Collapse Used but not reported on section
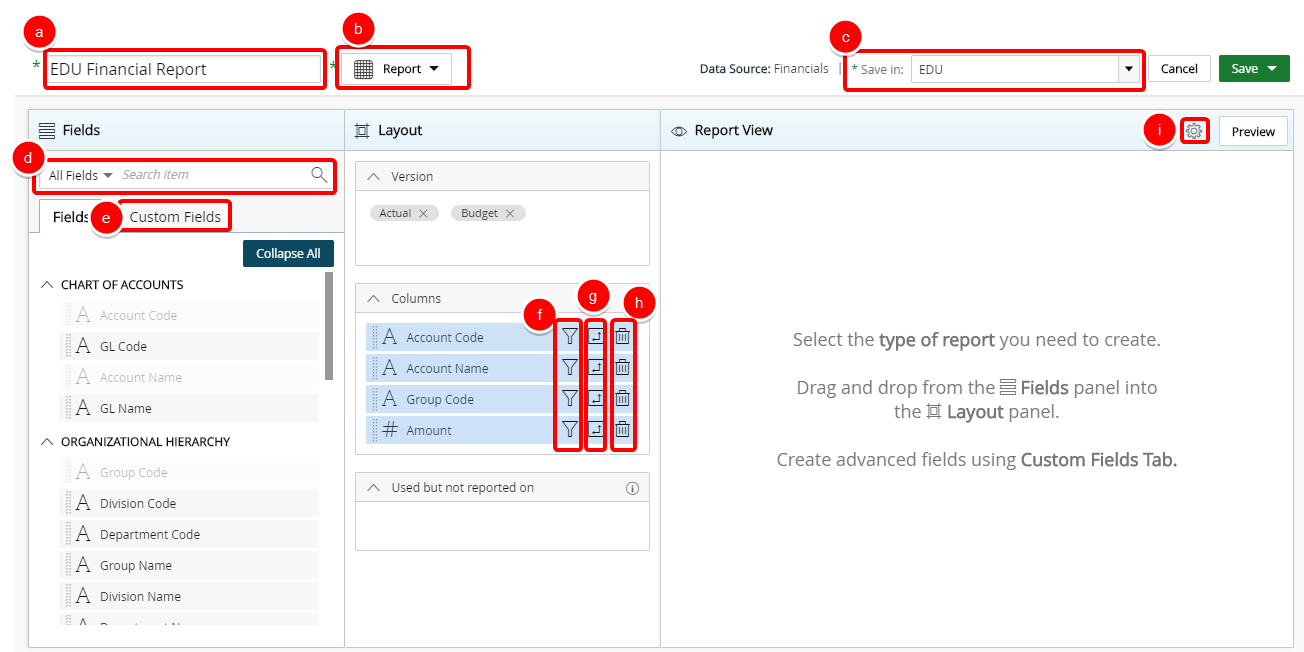Viewport: 1304px width, 652px height. [x=374, y=488]
